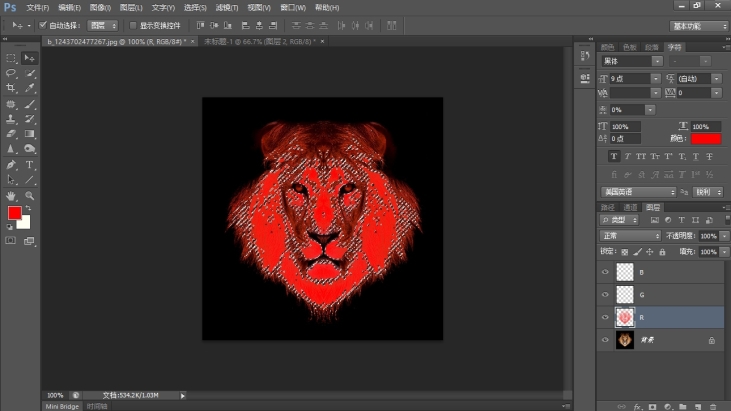This screenshot has width=731, height=411.
Task: Open the 正常 blend mode dropdown
Action: click(631, 236)
